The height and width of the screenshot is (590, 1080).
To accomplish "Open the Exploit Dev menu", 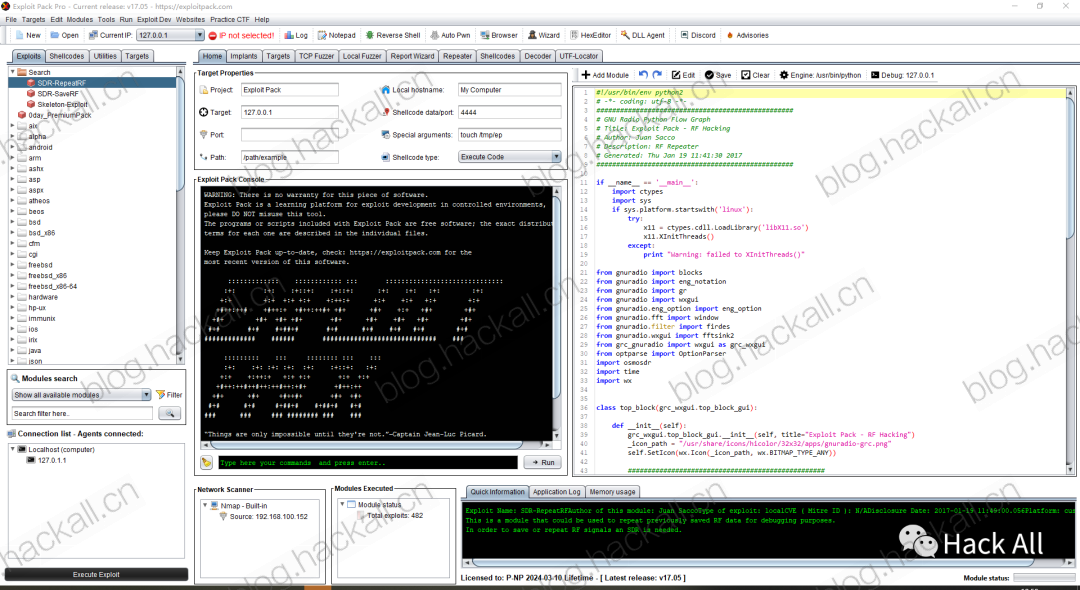I will click(154, 19).
